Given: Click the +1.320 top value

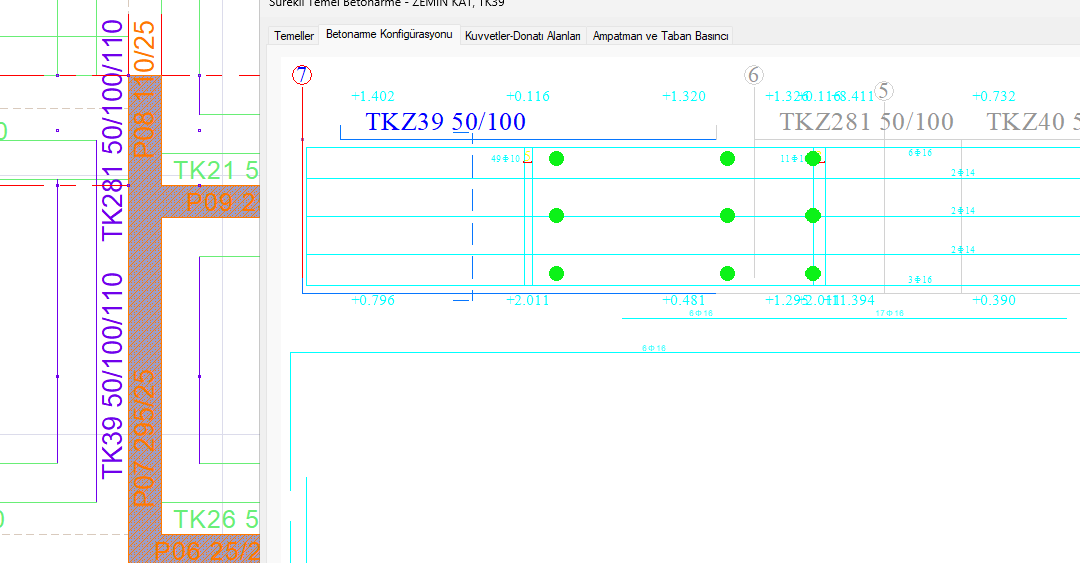Looking at the screenshot, I should click(x=684, y=96).
